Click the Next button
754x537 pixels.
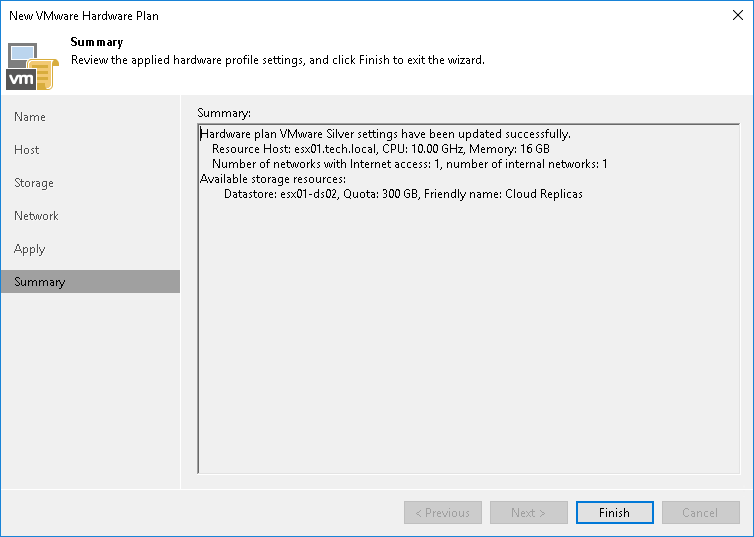[x=528, y=512]
